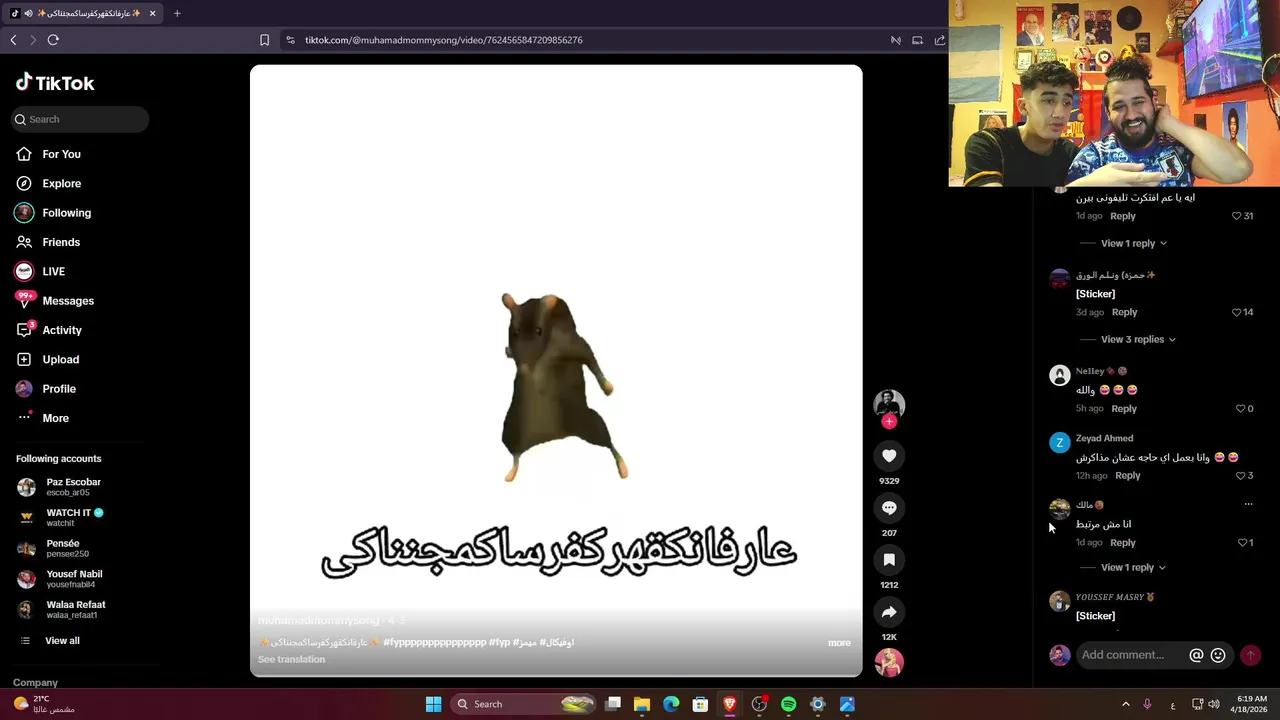Open Spotify from the taskbar
The image size is (1280, 720).
[788, 704]
